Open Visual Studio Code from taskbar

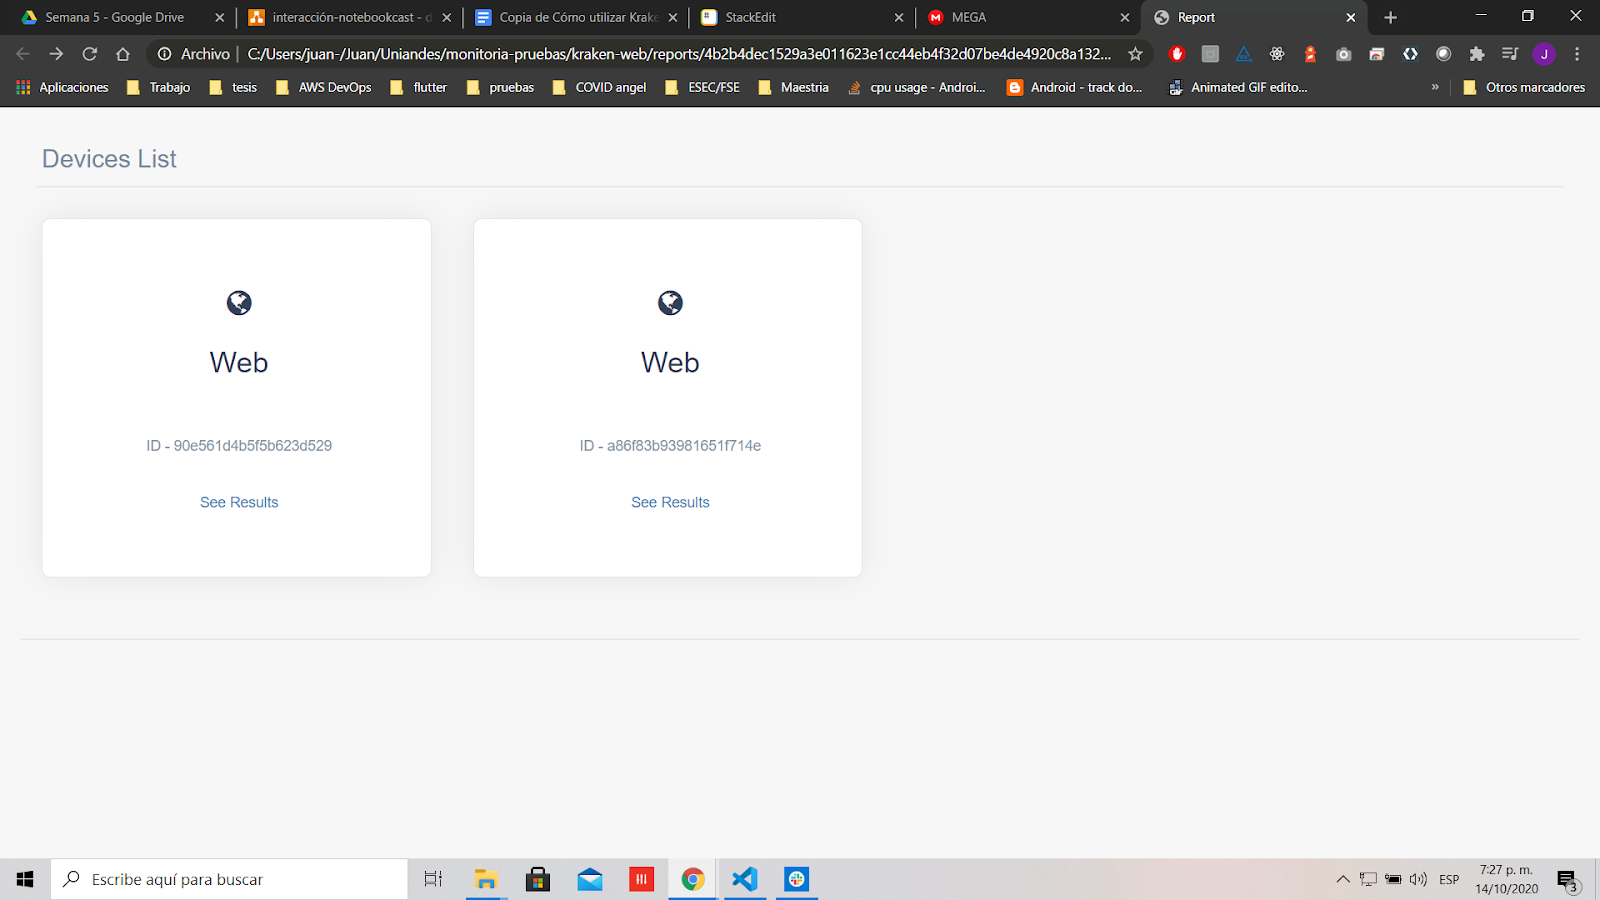click(x=744, y=879)
